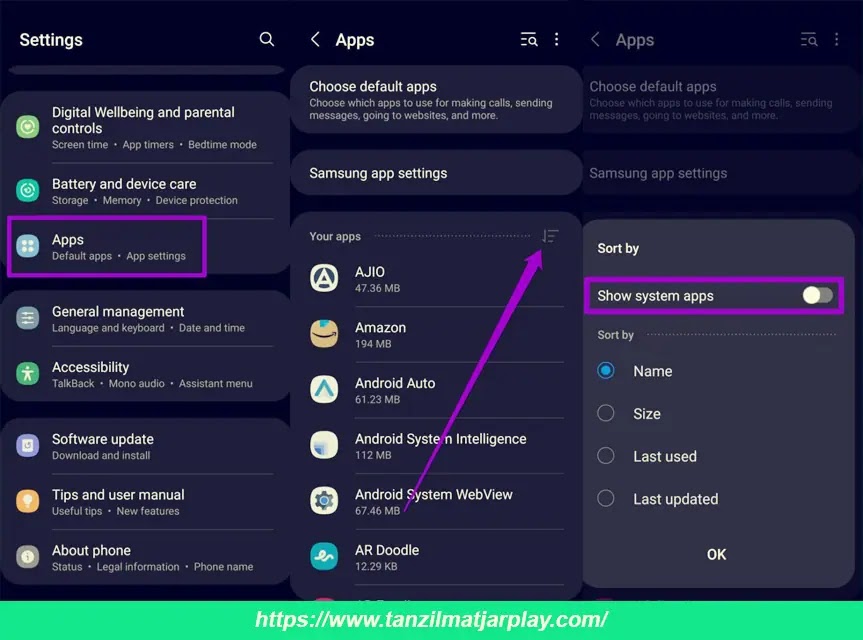Tap the search icon in Settings header
Screen dimensions: 863x640
pyautogui.click(x=266, y=39)
